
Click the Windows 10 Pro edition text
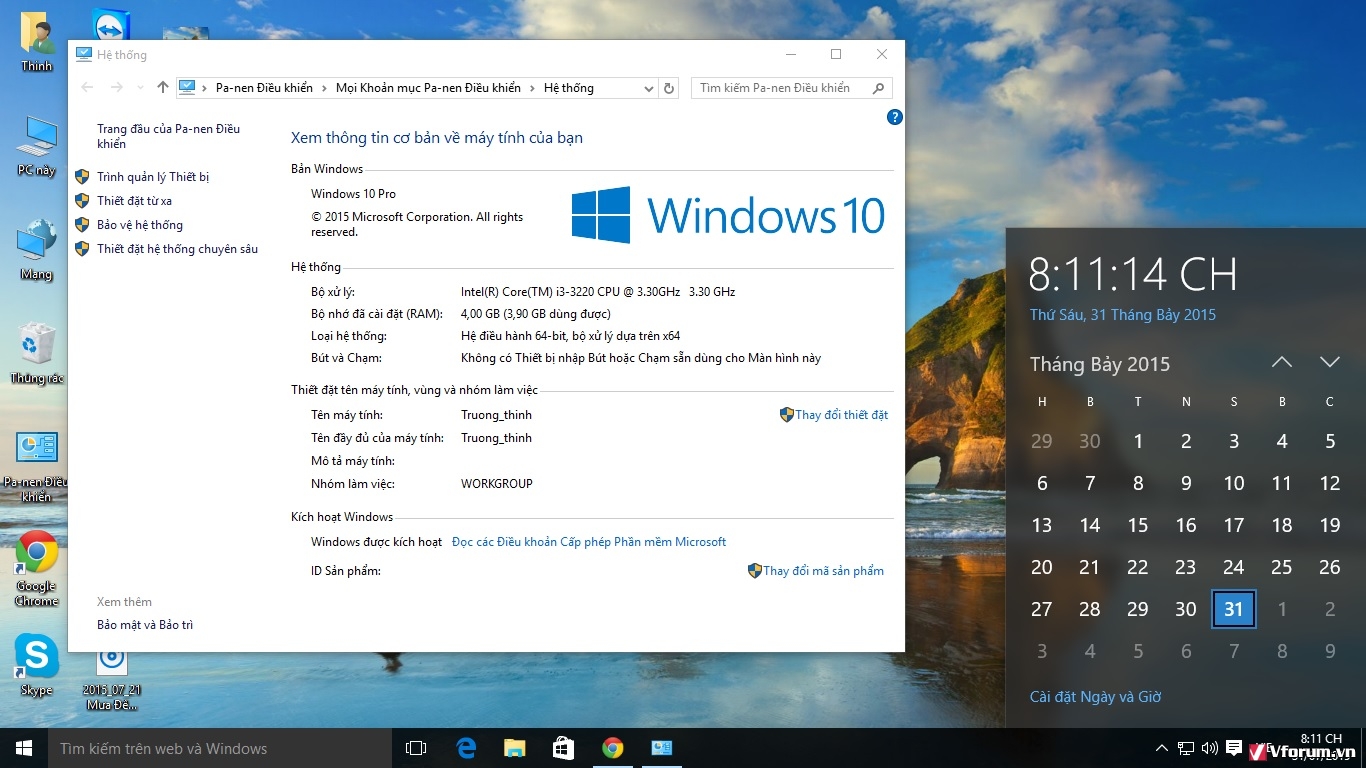coord(353,194)
